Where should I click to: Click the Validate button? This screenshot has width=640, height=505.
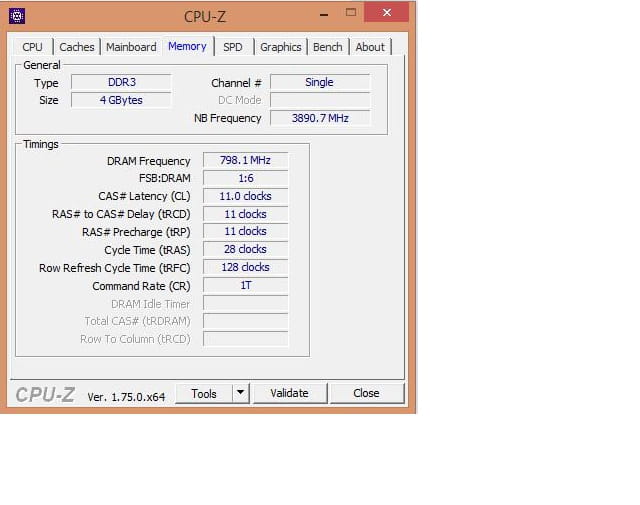pyautogui.click(x=289, y=393)
